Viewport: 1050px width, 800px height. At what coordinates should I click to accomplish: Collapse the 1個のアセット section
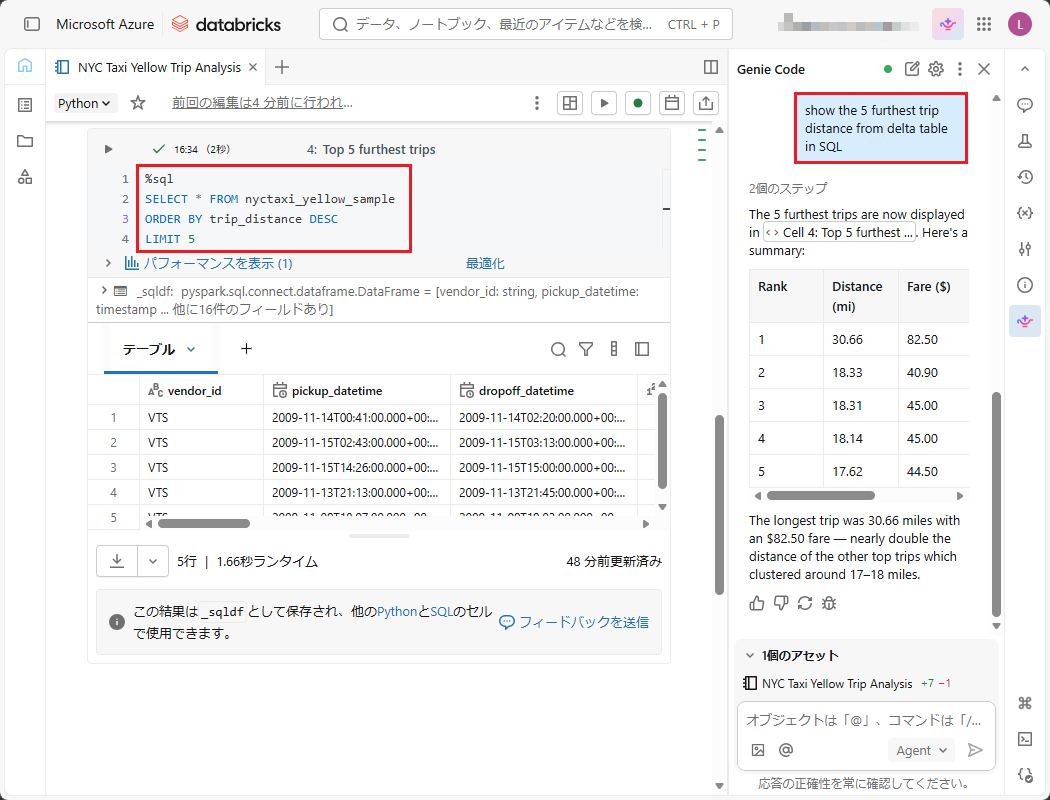(x=750, y=656)
